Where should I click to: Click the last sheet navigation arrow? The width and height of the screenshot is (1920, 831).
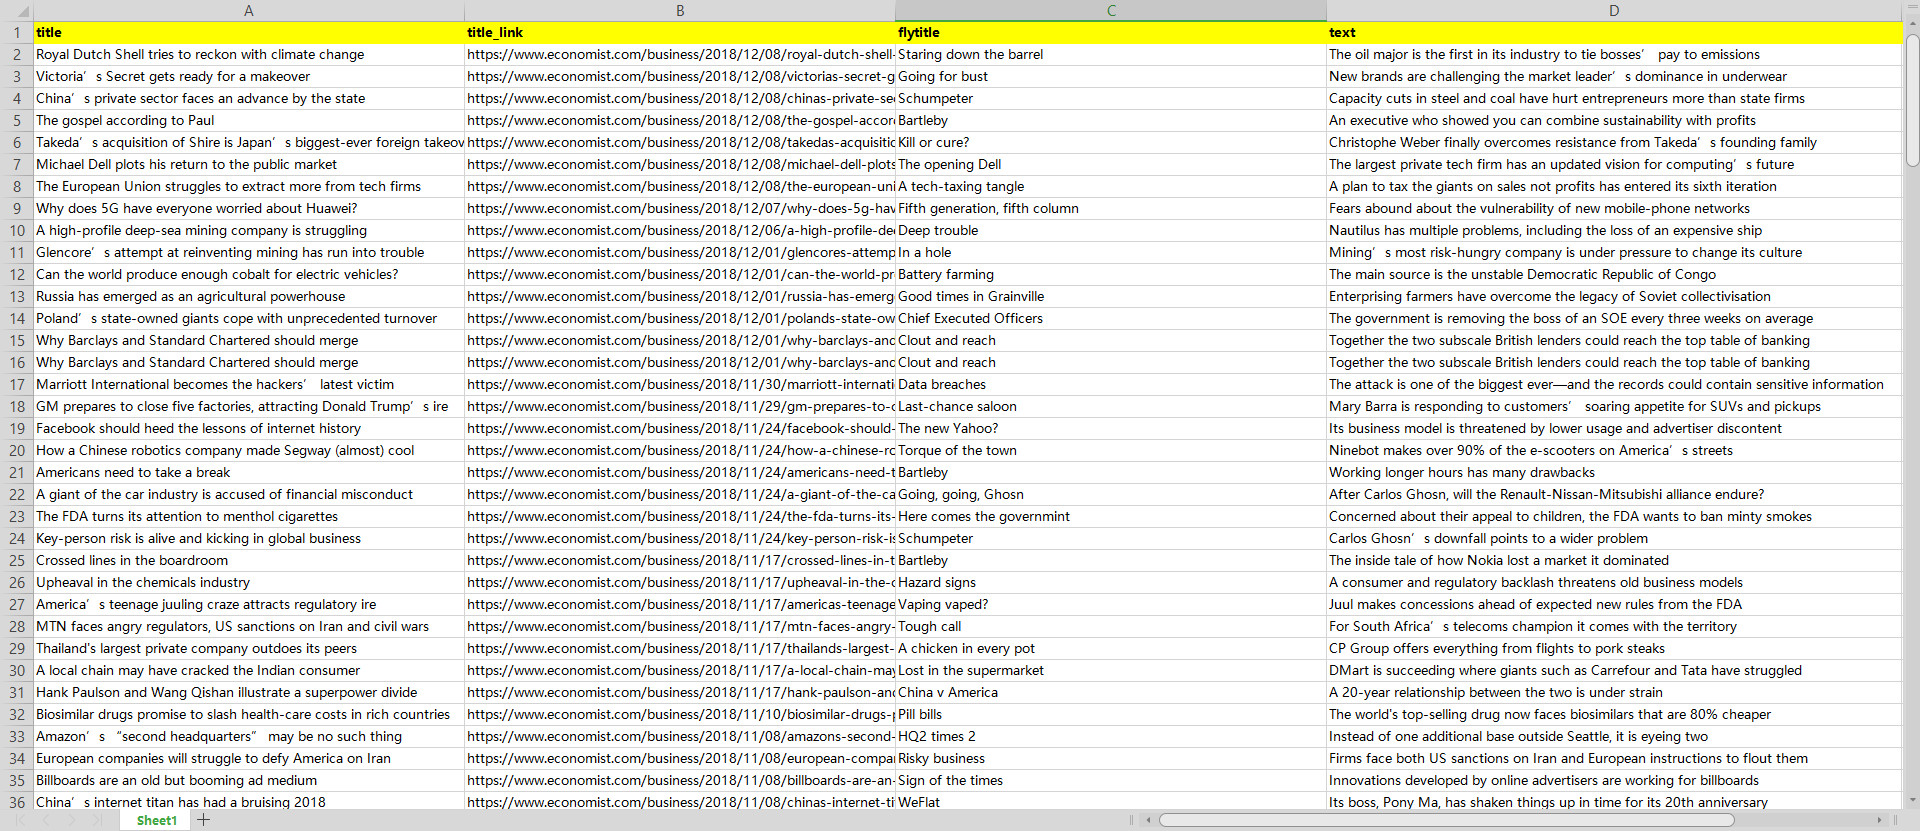(x=97, y=820)
